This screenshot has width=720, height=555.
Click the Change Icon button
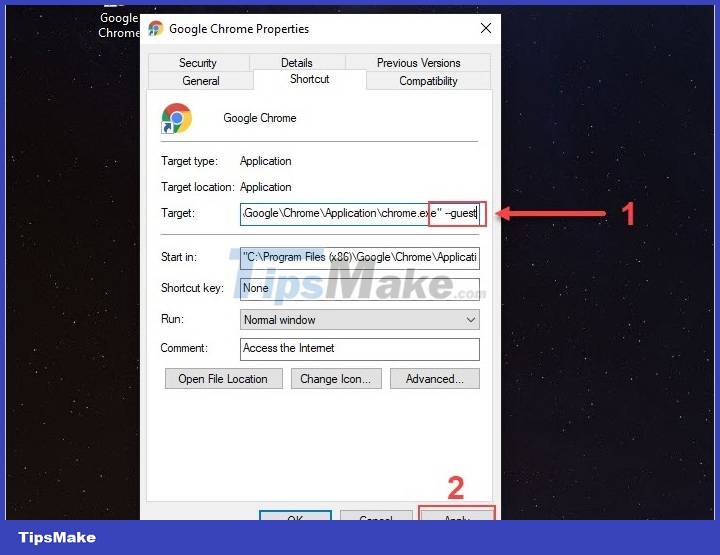(336, 379)
